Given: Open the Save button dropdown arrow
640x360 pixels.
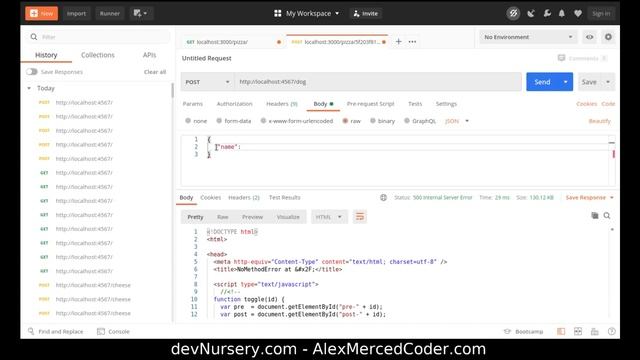Looking at the screenshot, I should [608, 82].
